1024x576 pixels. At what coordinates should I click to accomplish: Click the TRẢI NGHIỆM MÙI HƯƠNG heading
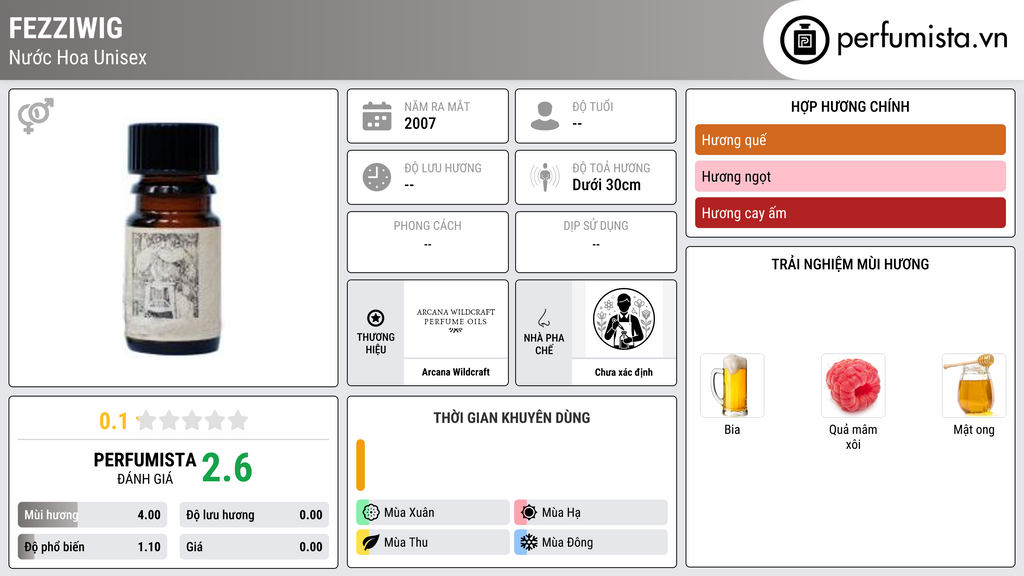[850, 264]
